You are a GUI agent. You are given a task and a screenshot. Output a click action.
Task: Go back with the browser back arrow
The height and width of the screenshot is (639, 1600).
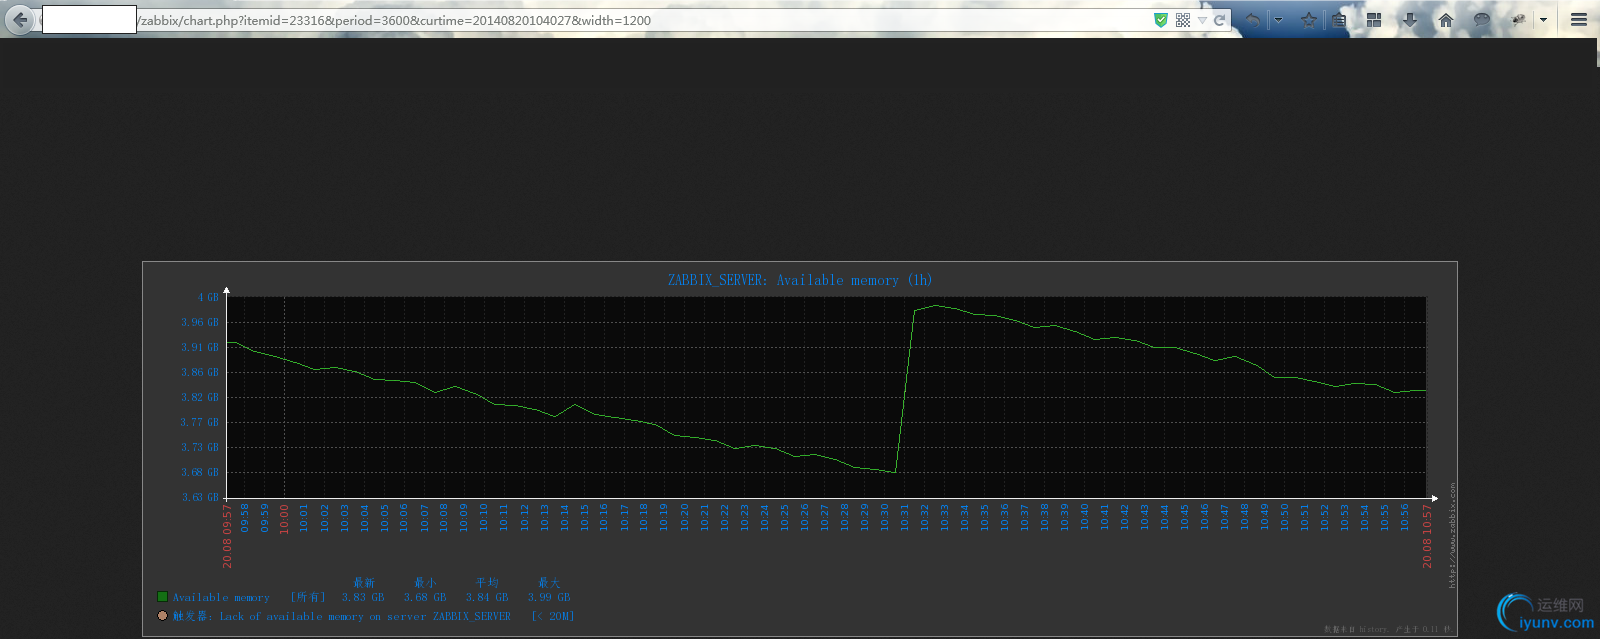tap(20, 20)
